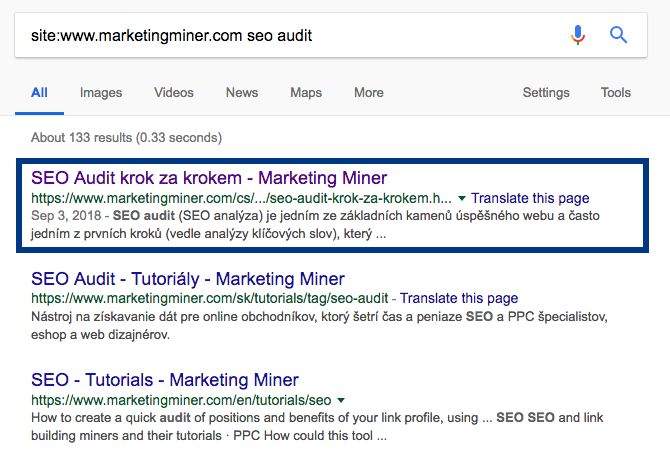
Task: Open the search Tools menu
Action: pyautogui.click(x=616, y=93)
